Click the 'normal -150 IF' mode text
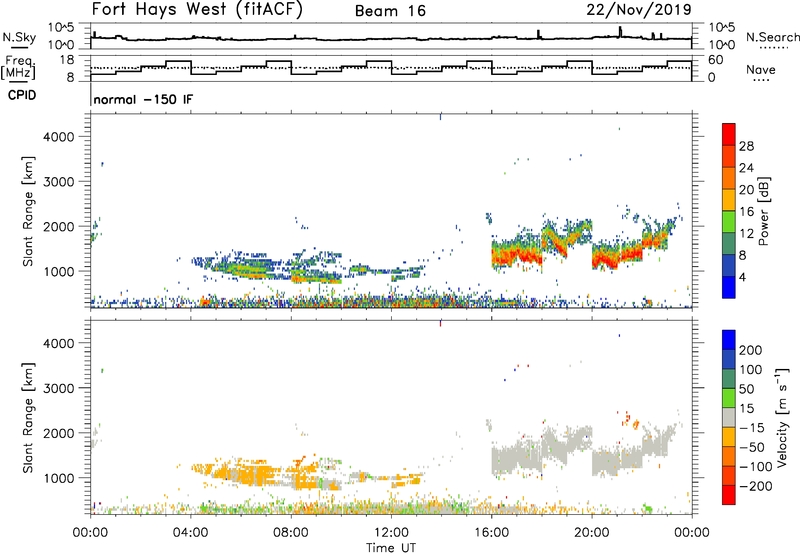800x554 pixels. (143, 99)
